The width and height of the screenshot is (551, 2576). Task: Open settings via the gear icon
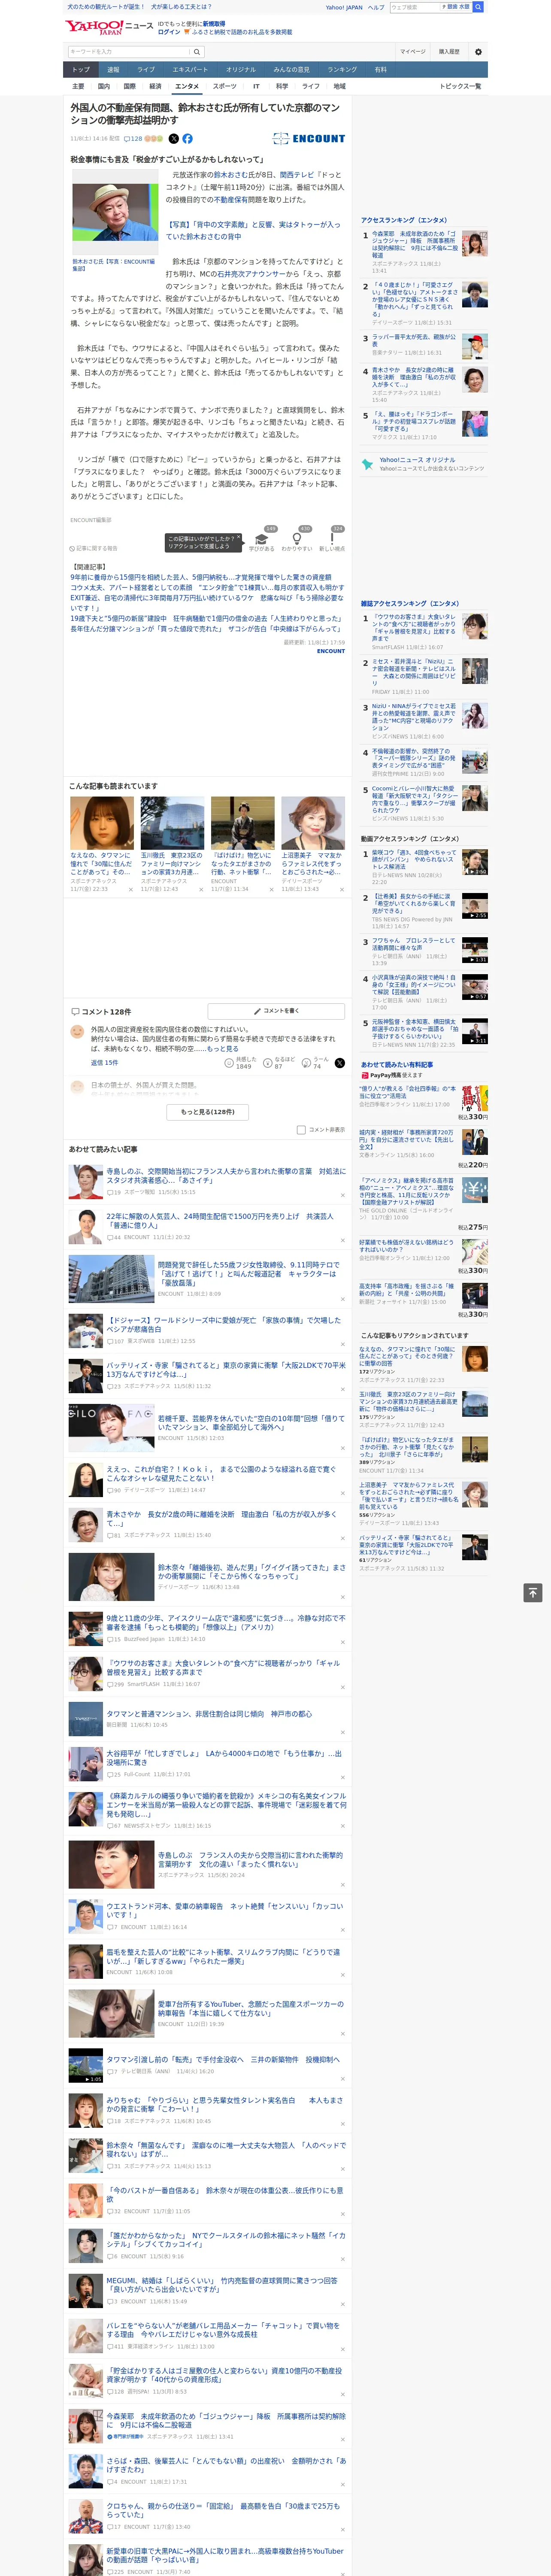478,52
